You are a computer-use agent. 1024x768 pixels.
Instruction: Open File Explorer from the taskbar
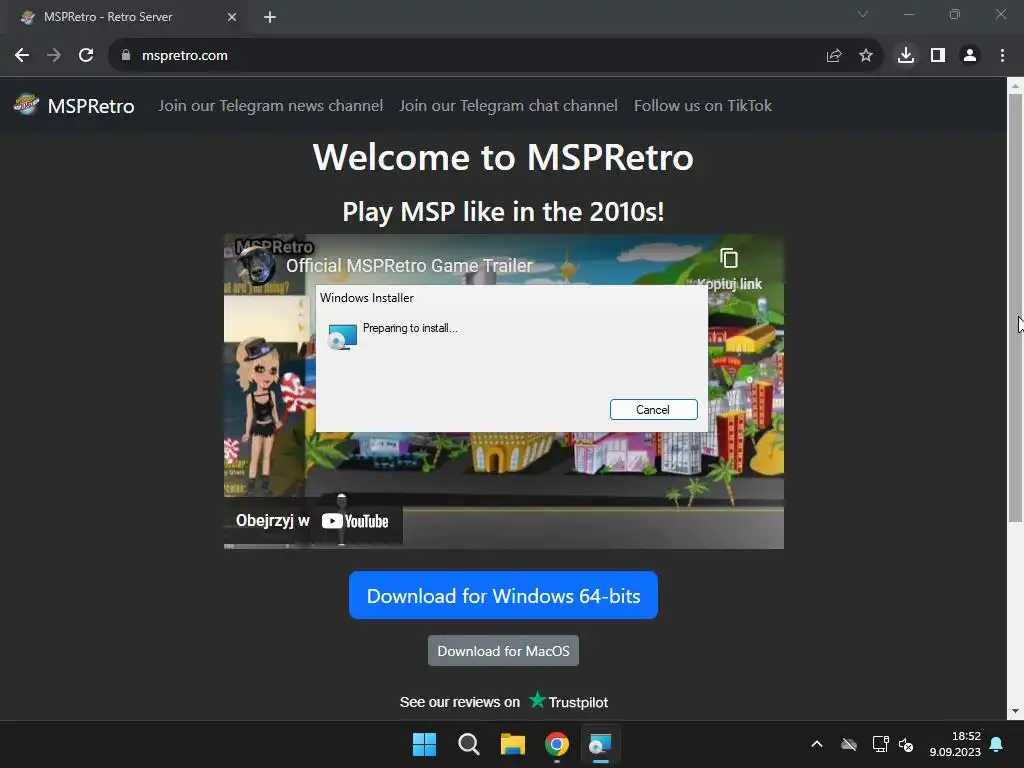513,744
